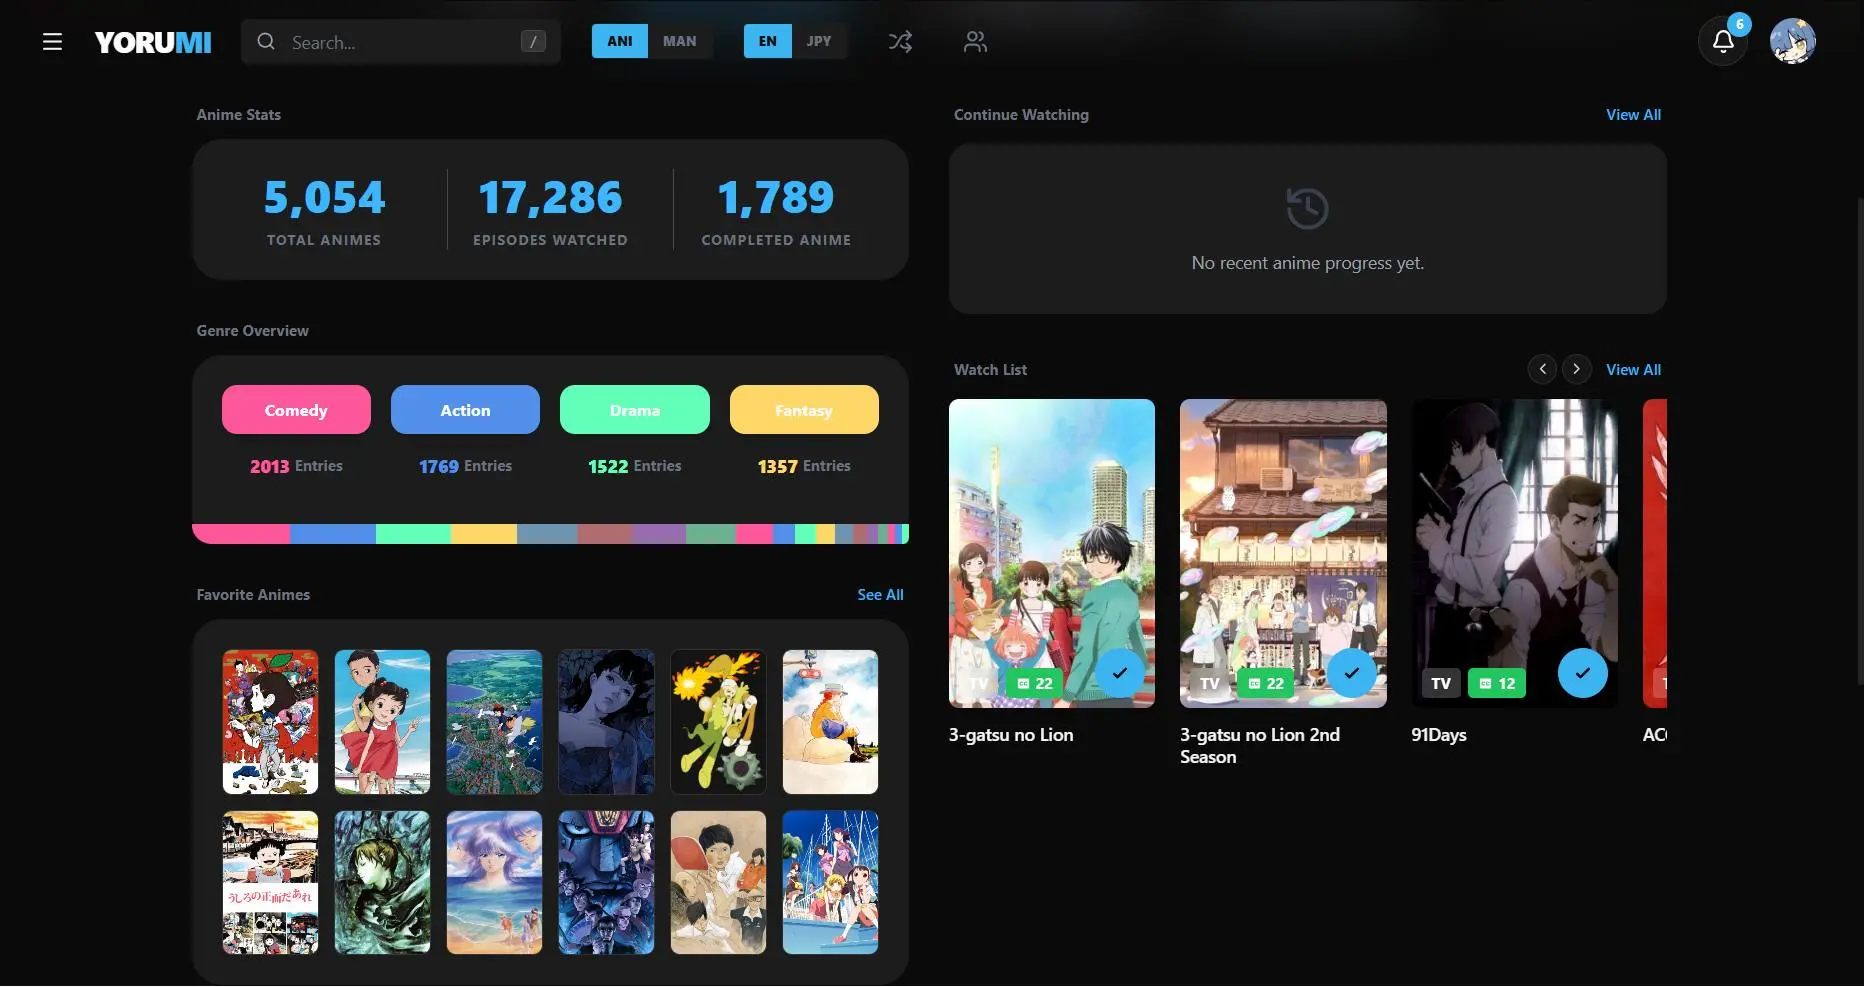Click the TV badge on 3-gatsu no Lion 2nd Season

coord(1210,683)
